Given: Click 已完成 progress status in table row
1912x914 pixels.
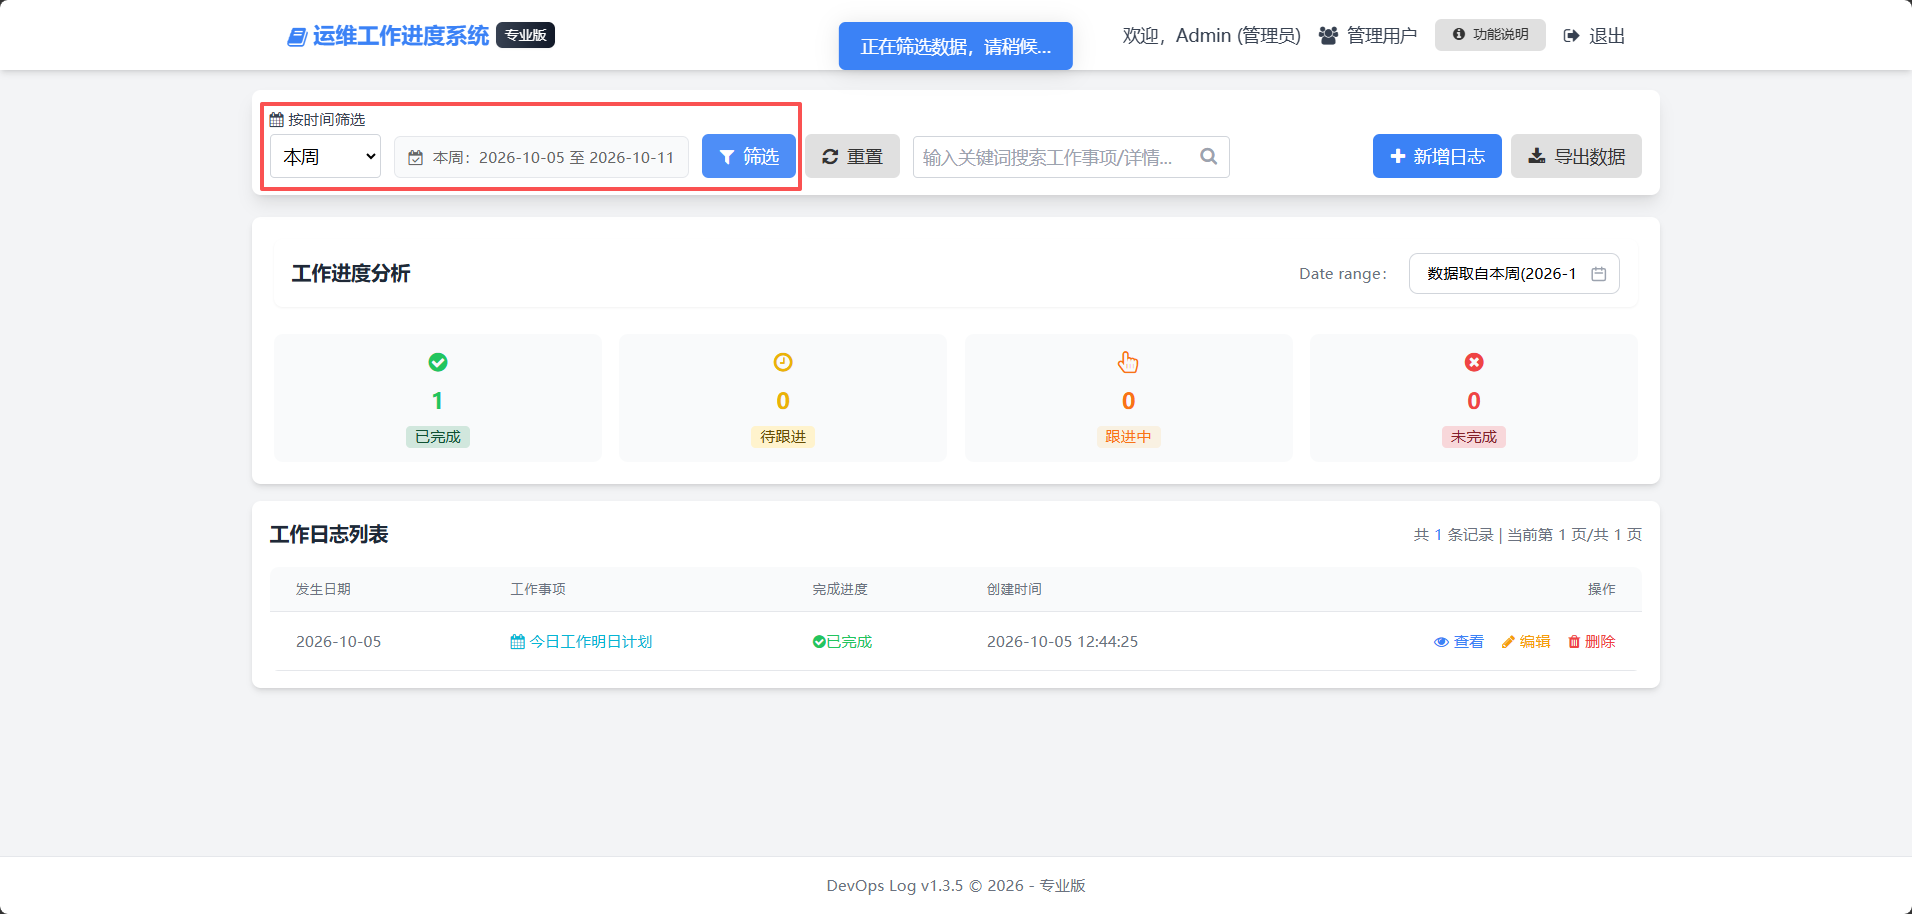Looking at the screenshot, I should click(x=842, y=642).
